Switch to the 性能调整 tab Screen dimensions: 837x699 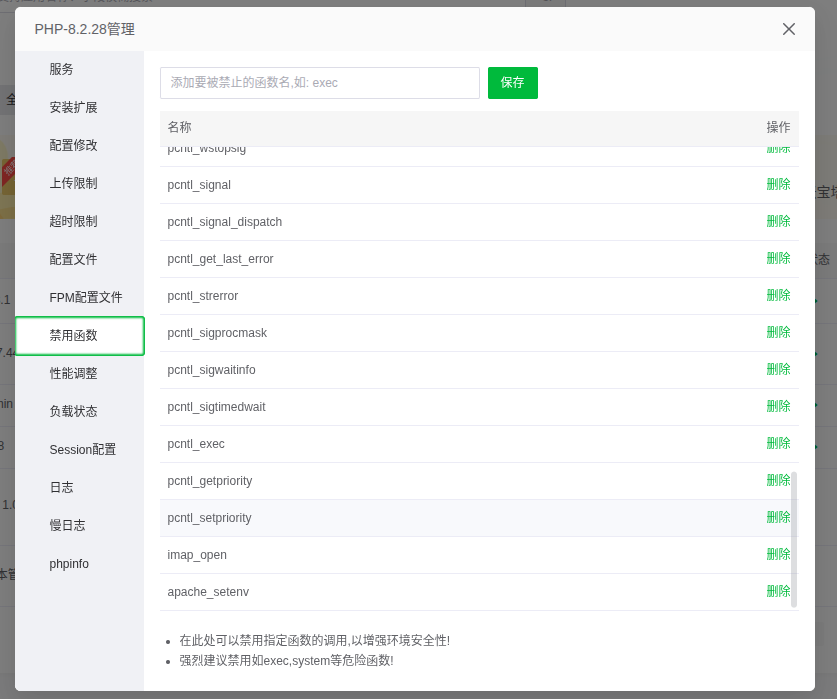click(74, 373)
